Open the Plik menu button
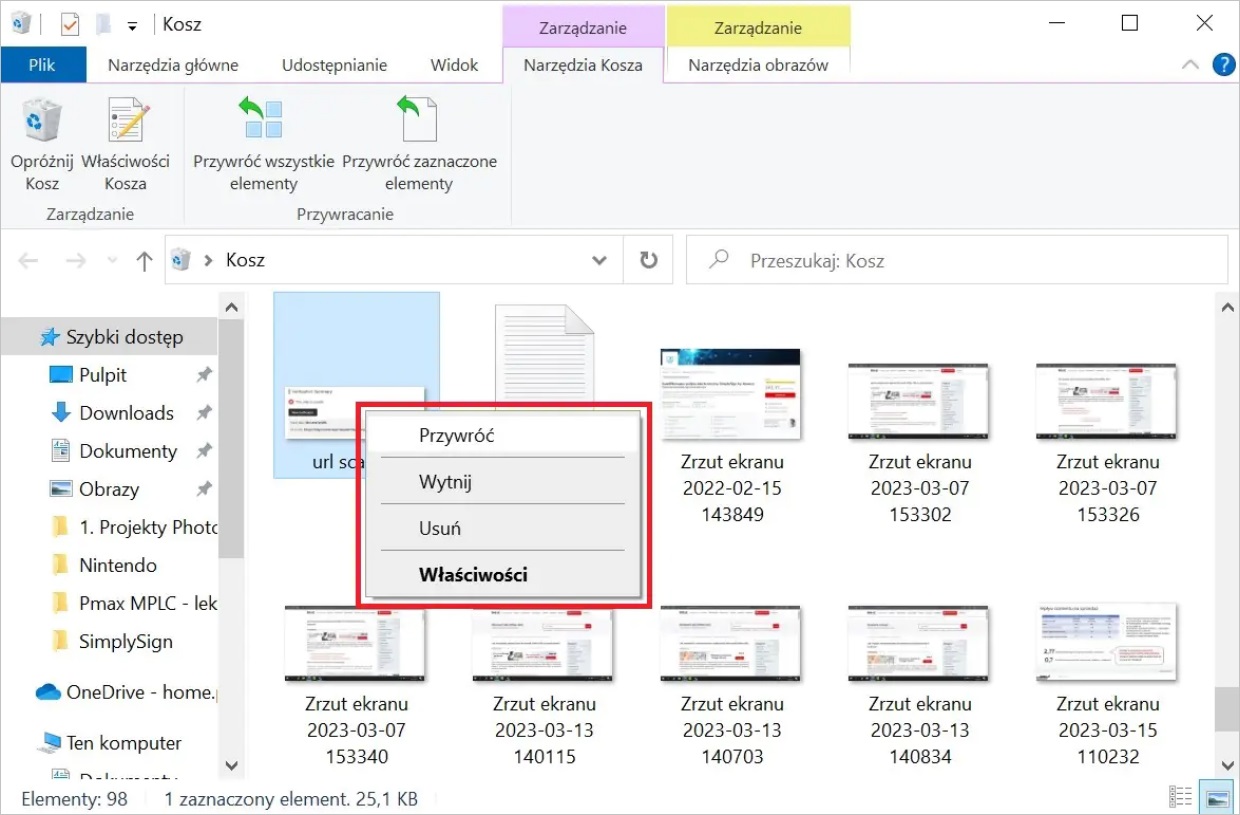Viewport: 1240px width, 815px height. [x=42, y=65]
